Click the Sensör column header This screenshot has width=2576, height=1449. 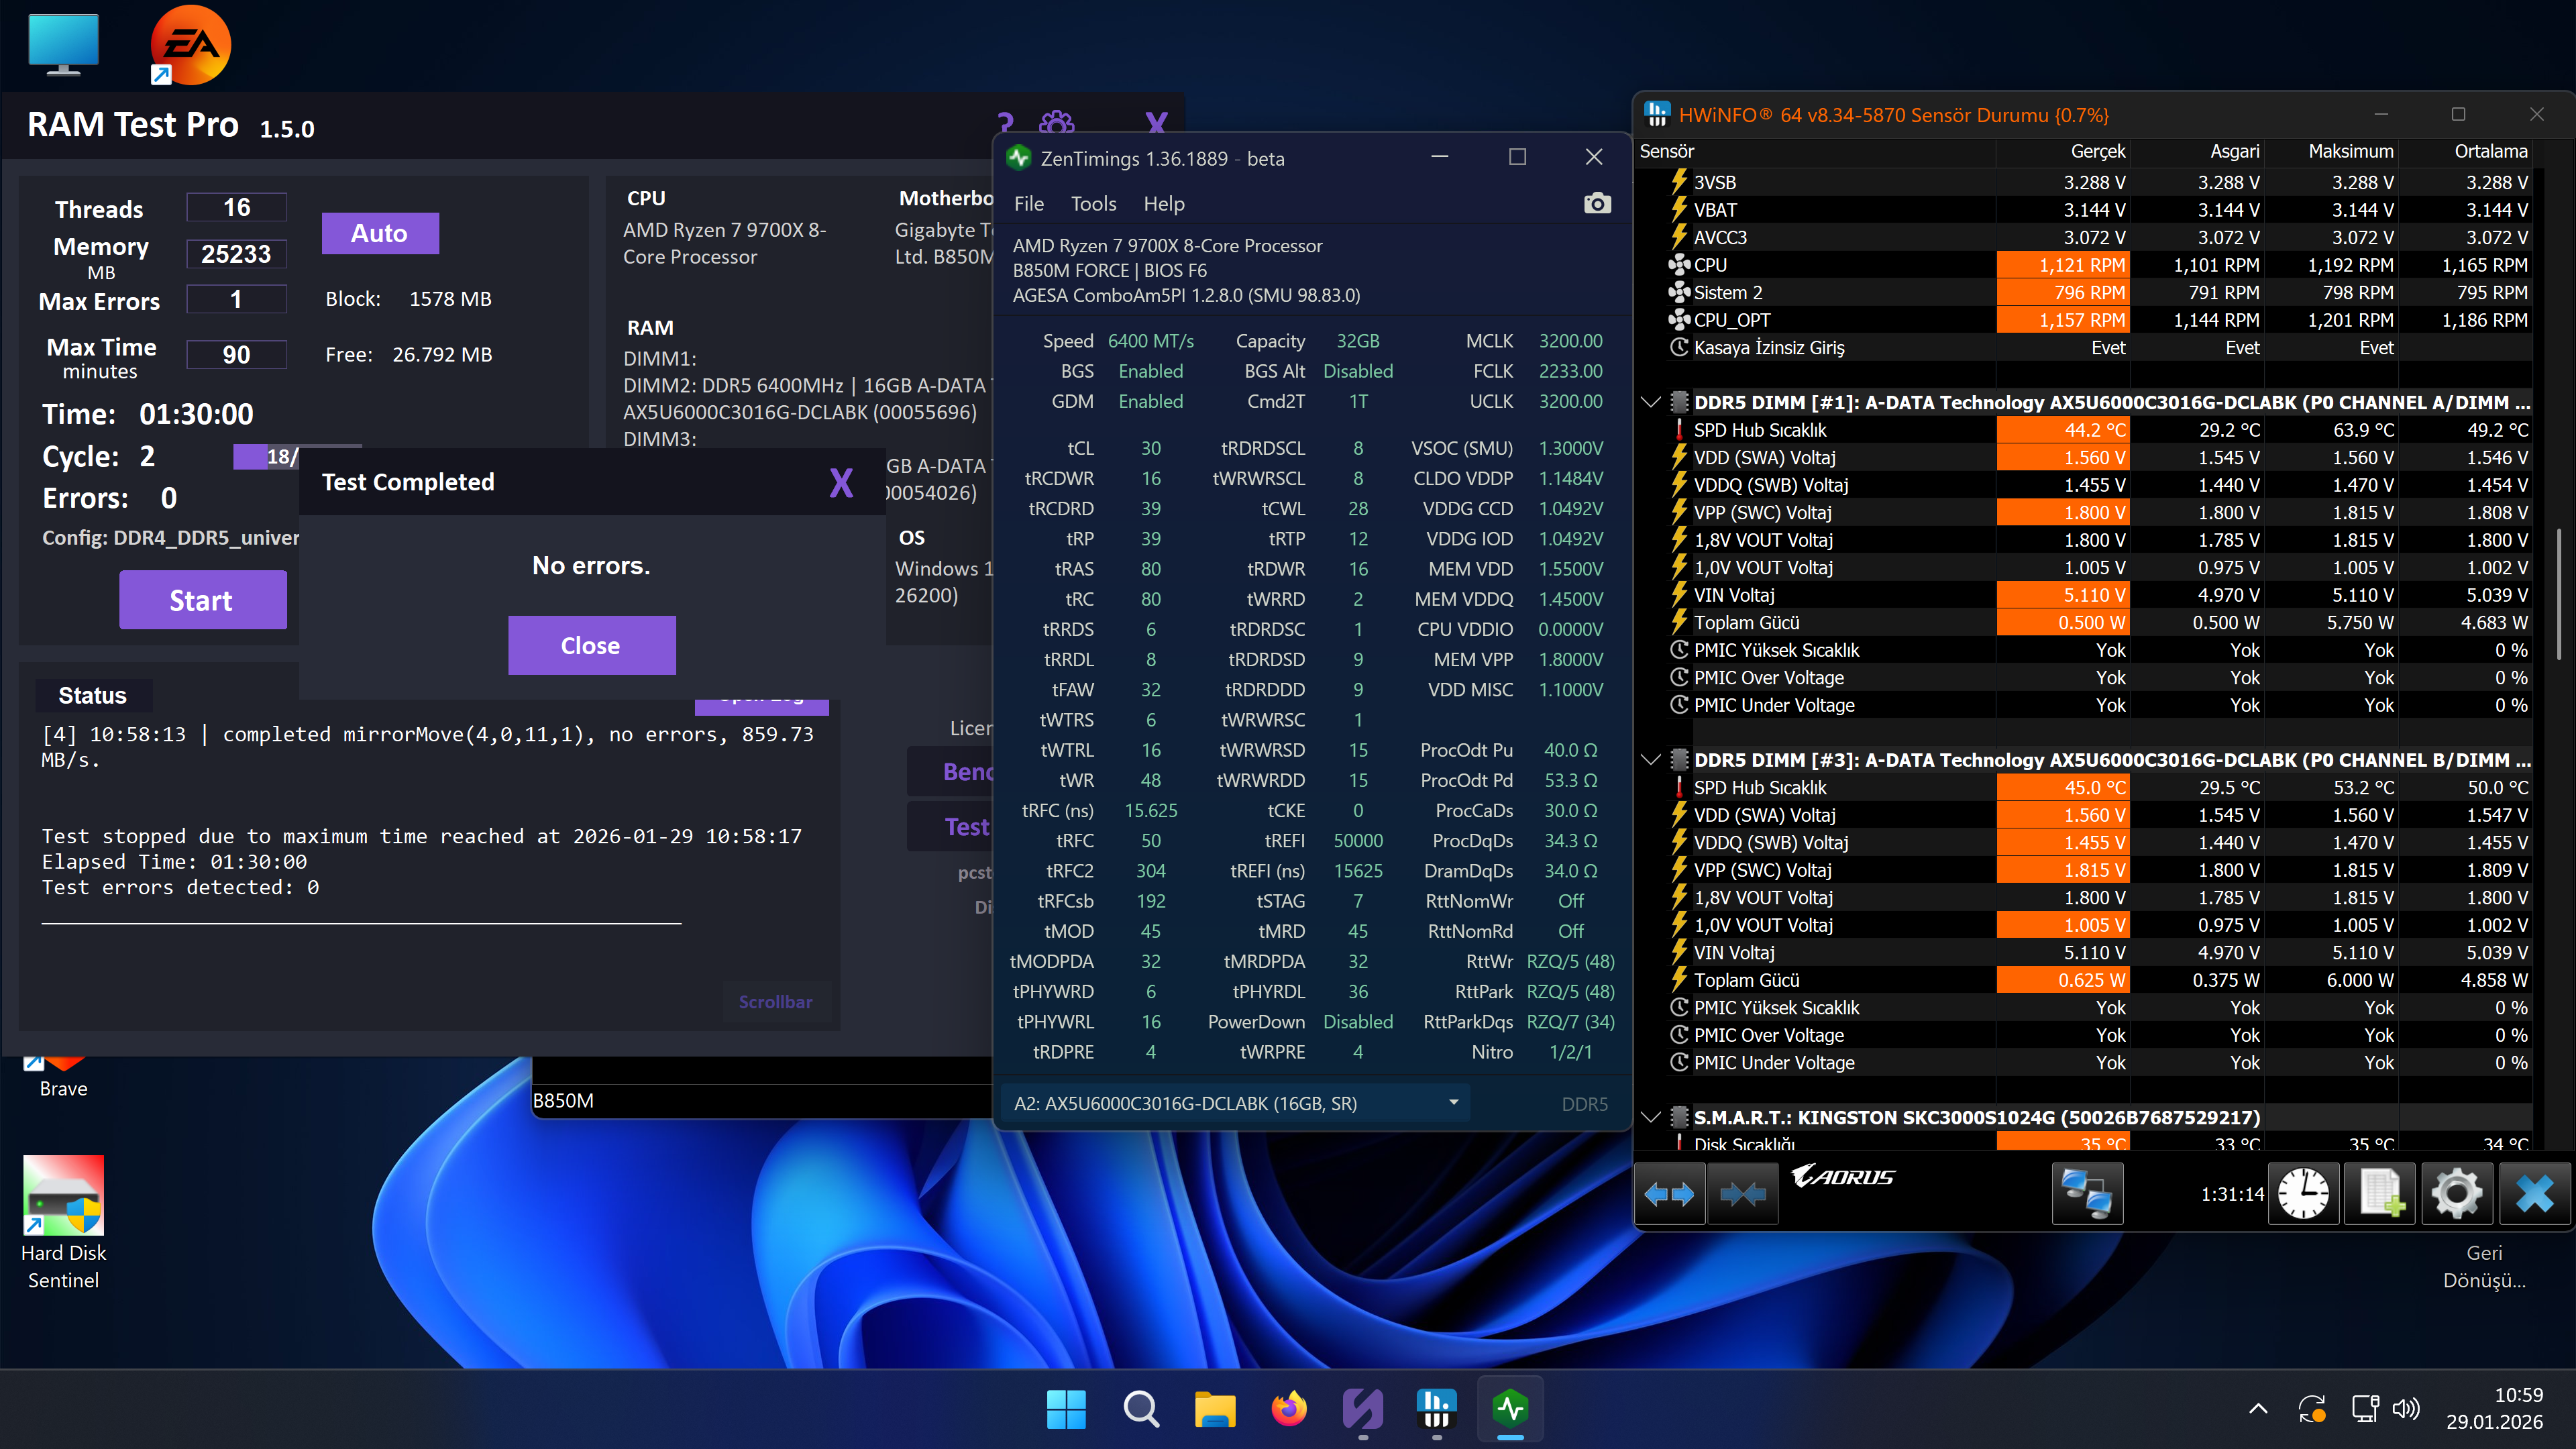pyautogui.click(x=1815, y=151)
